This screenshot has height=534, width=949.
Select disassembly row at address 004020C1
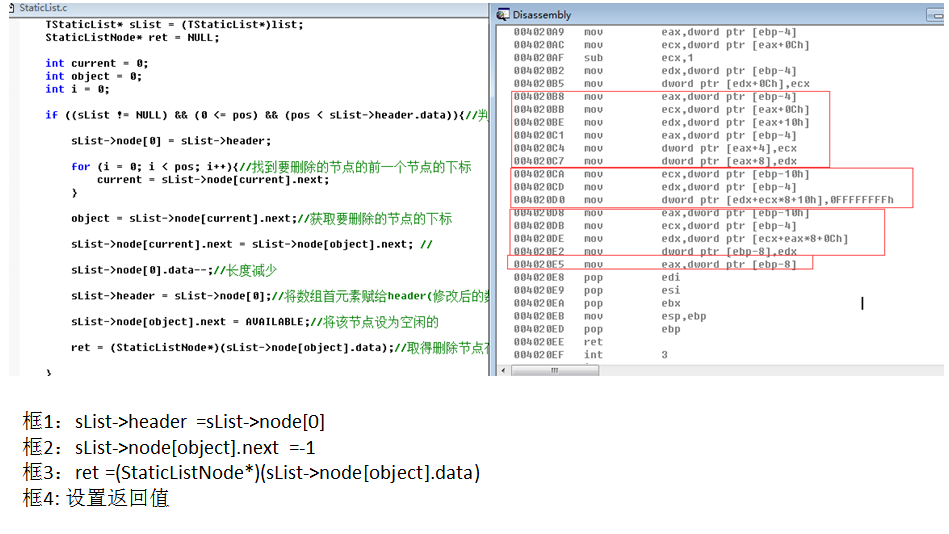pyautogui.click(x=655, y=136)
